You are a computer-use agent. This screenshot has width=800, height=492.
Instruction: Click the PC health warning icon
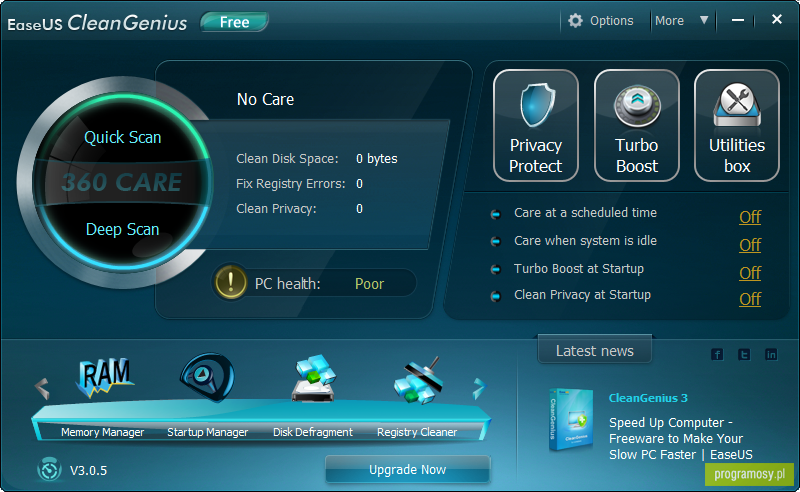click(x=231, y=281)
